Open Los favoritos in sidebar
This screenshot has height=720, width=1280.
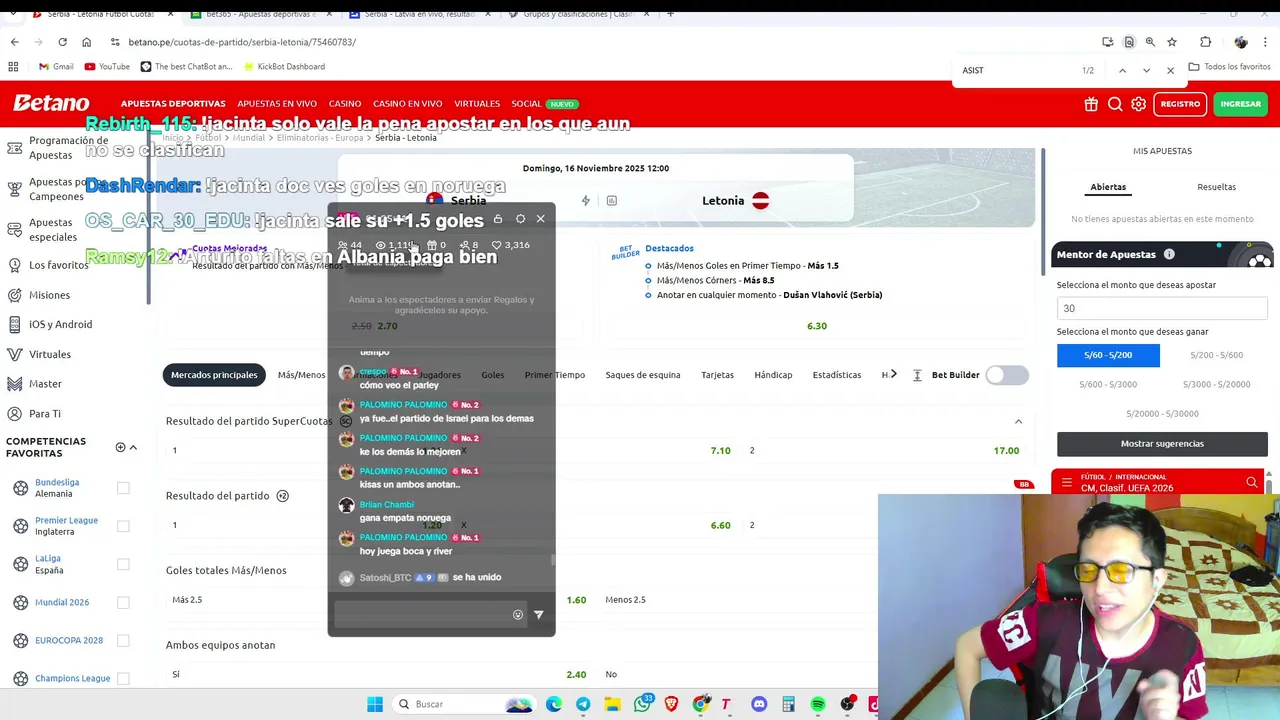click(59, 265)
